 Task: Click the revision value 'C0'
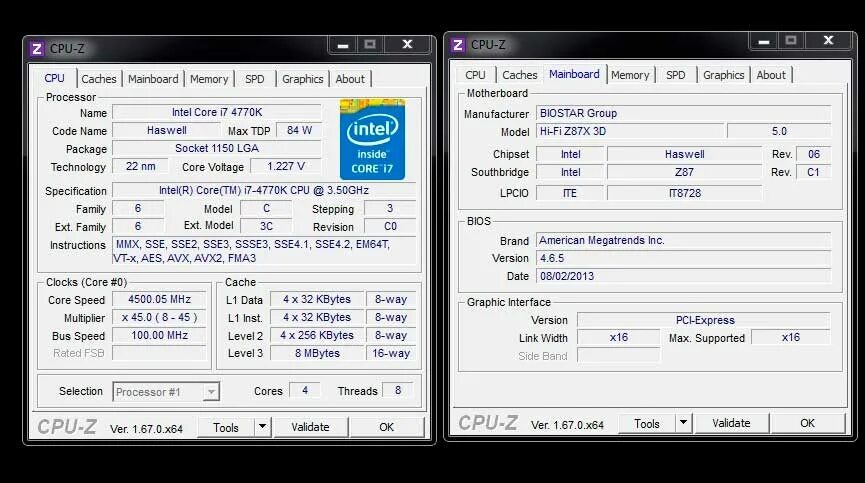[x=390, y=227]
